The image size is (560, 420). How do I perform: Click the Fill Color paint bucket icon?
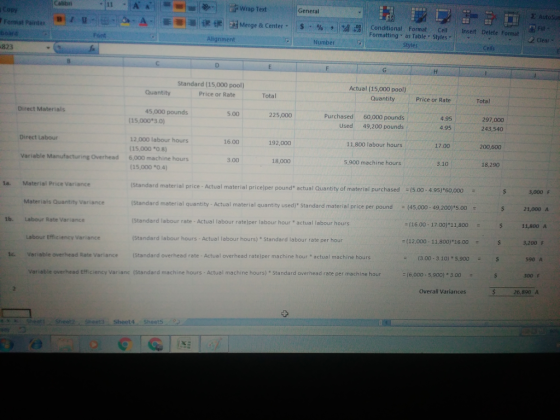pos(125,21)
